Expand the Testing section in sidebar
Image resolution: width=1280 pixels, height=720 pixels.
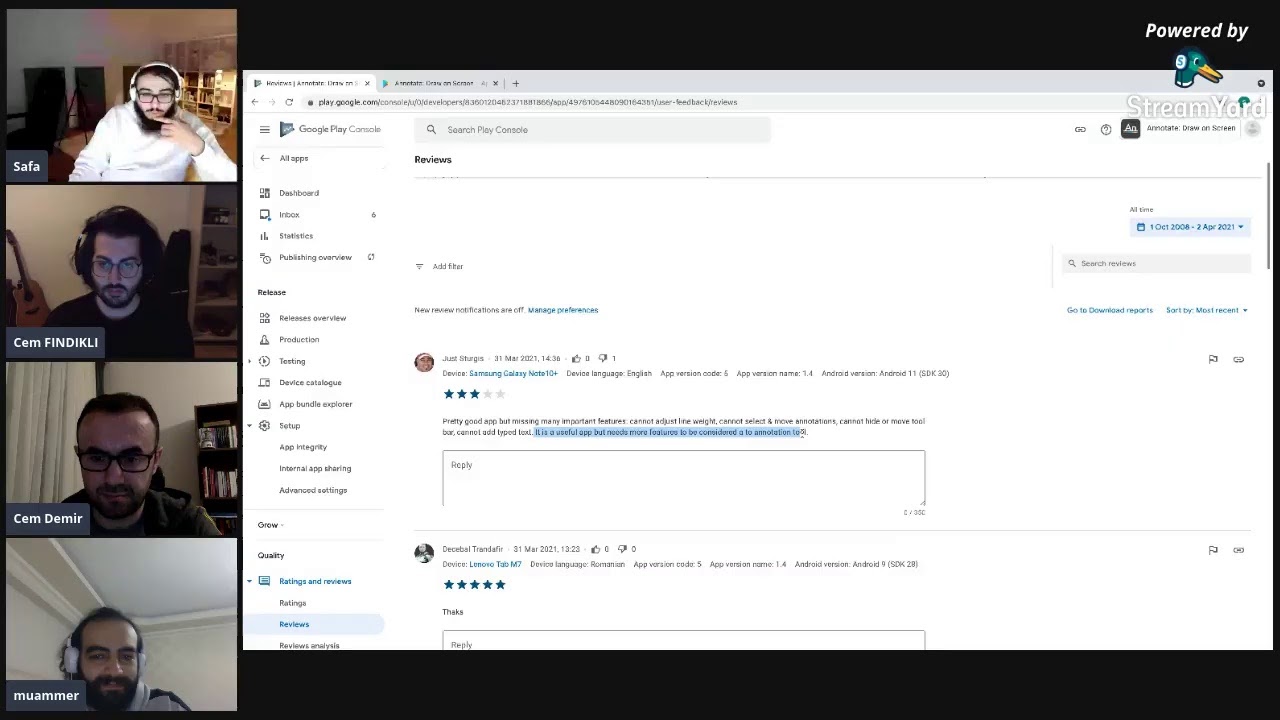click(250, 361)
